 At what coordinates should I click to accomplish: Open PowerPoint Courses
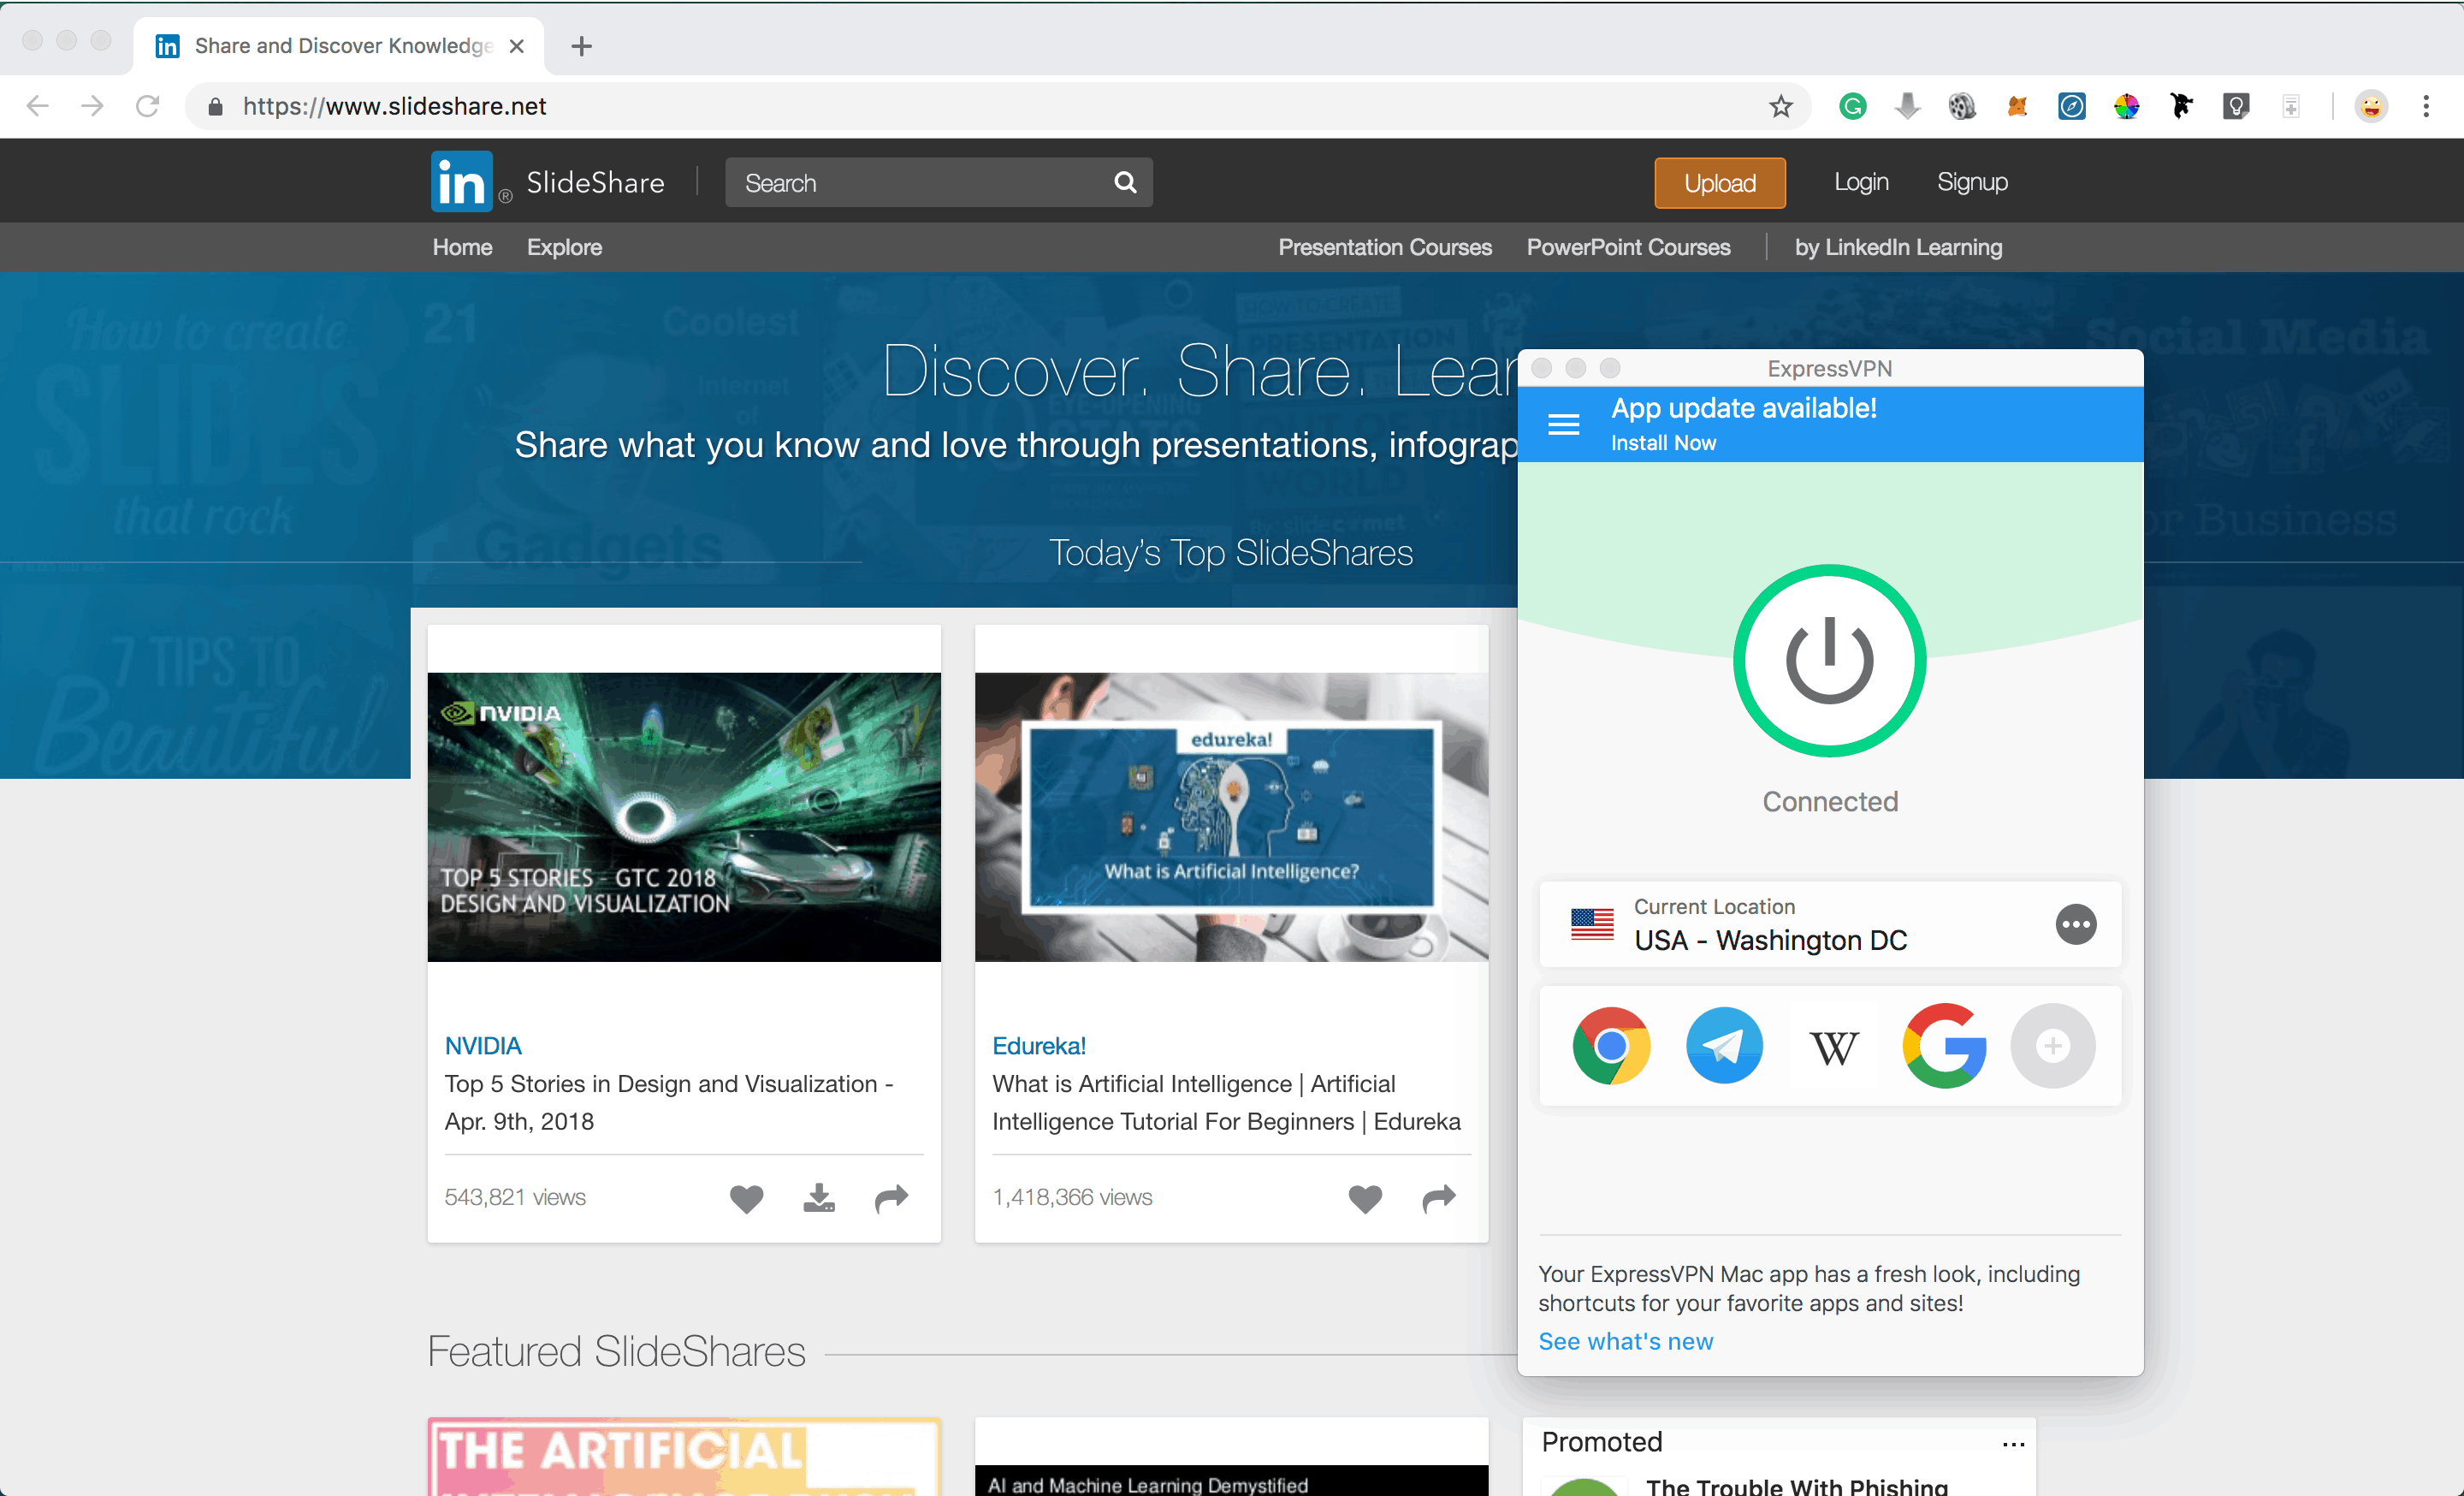(x=1628, y=247)
